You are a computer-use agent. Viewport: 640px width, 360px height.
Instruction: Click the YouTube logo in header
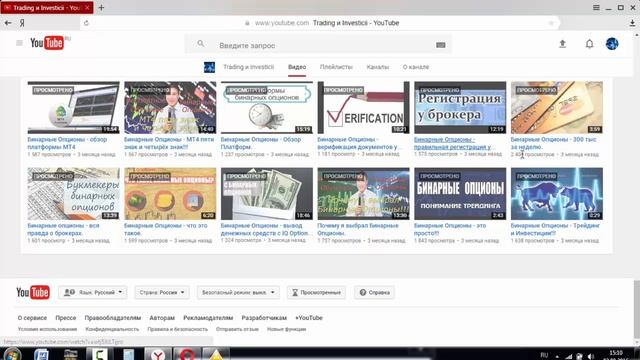pos(47,43)
